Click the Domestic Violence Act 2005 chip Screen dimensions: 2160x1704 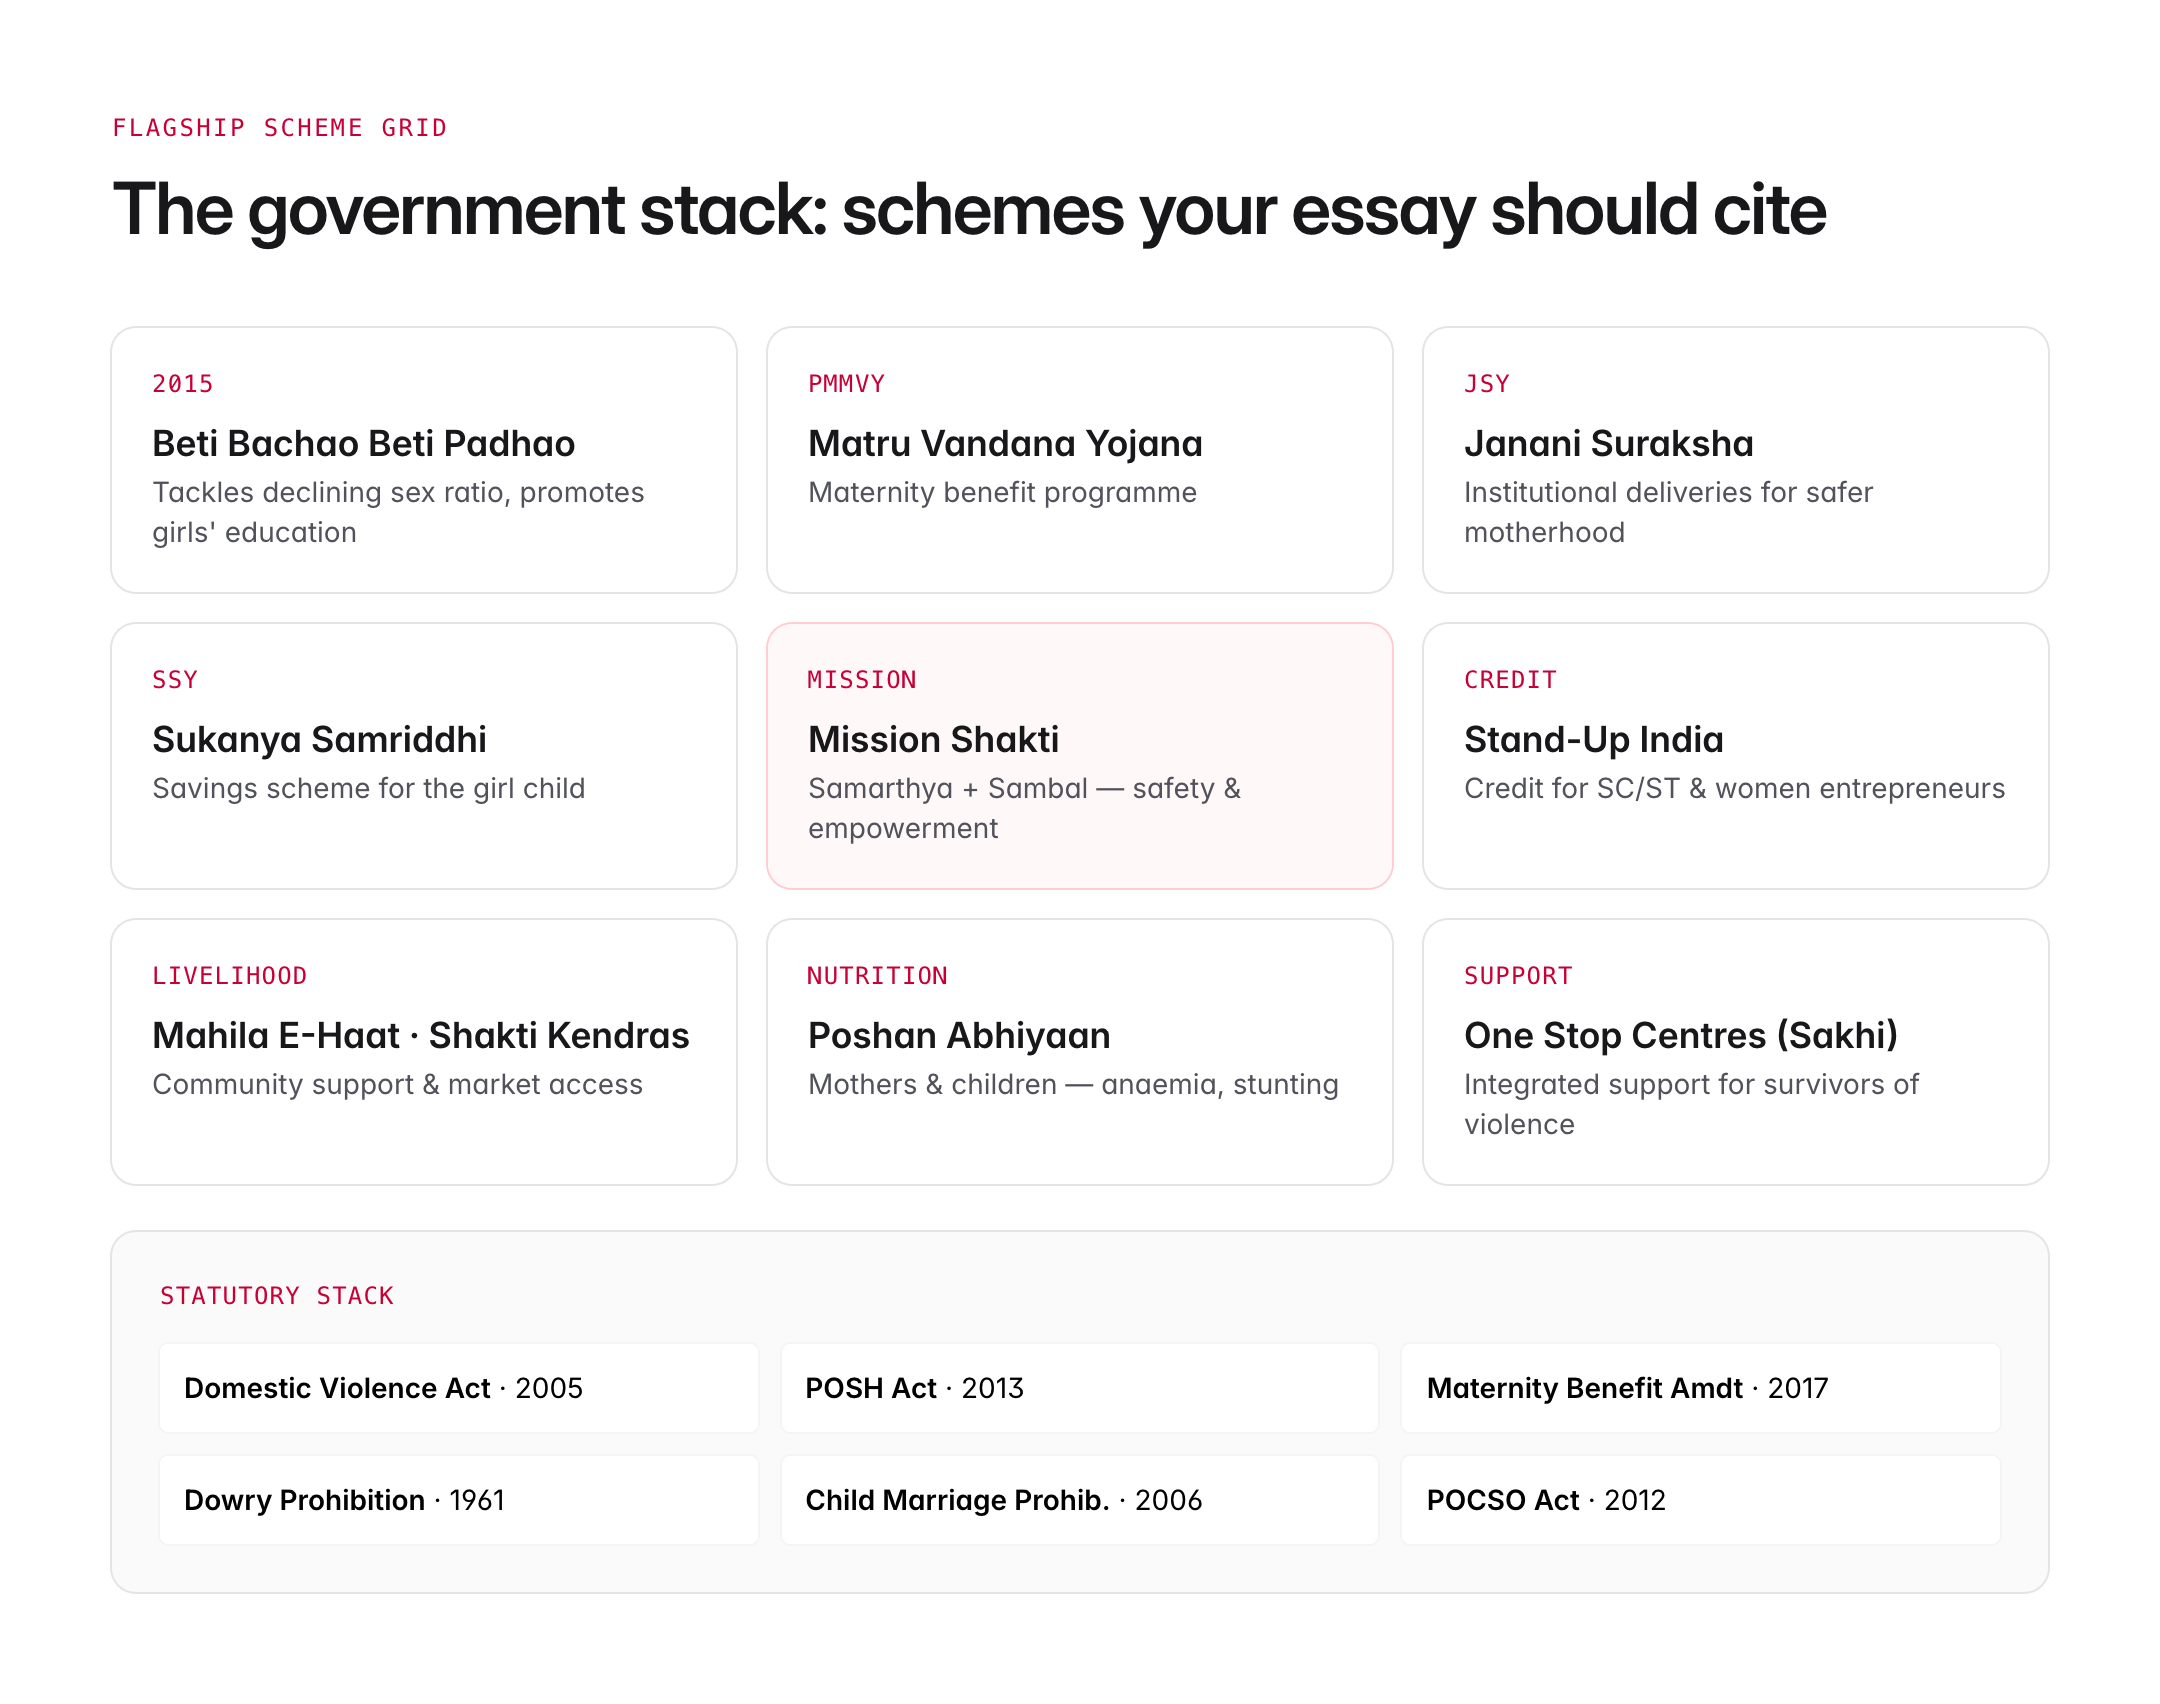459,1388
